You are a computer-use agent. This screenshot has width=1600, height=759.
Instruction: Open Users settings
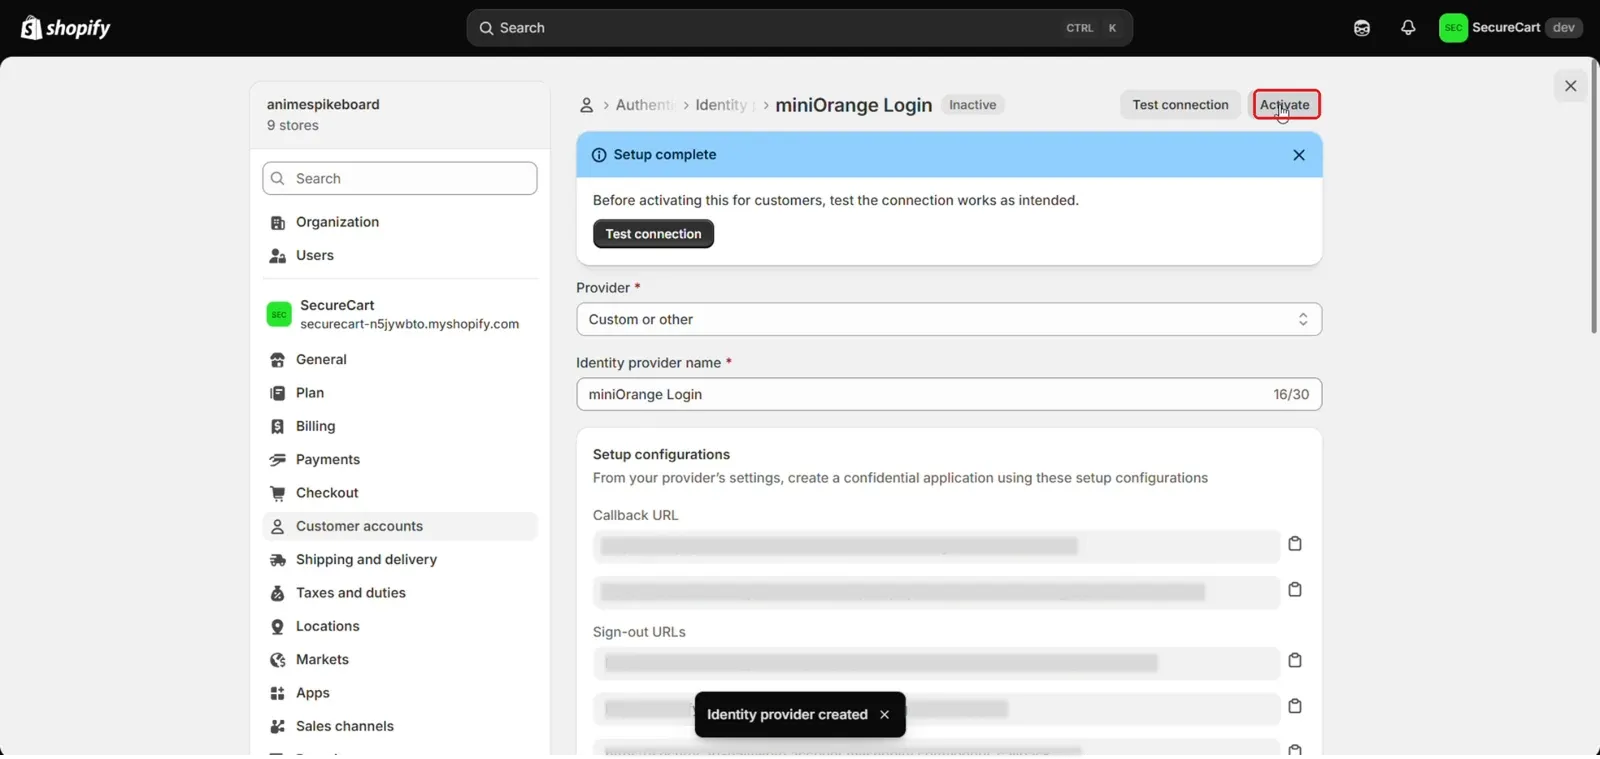pos(400,256)
